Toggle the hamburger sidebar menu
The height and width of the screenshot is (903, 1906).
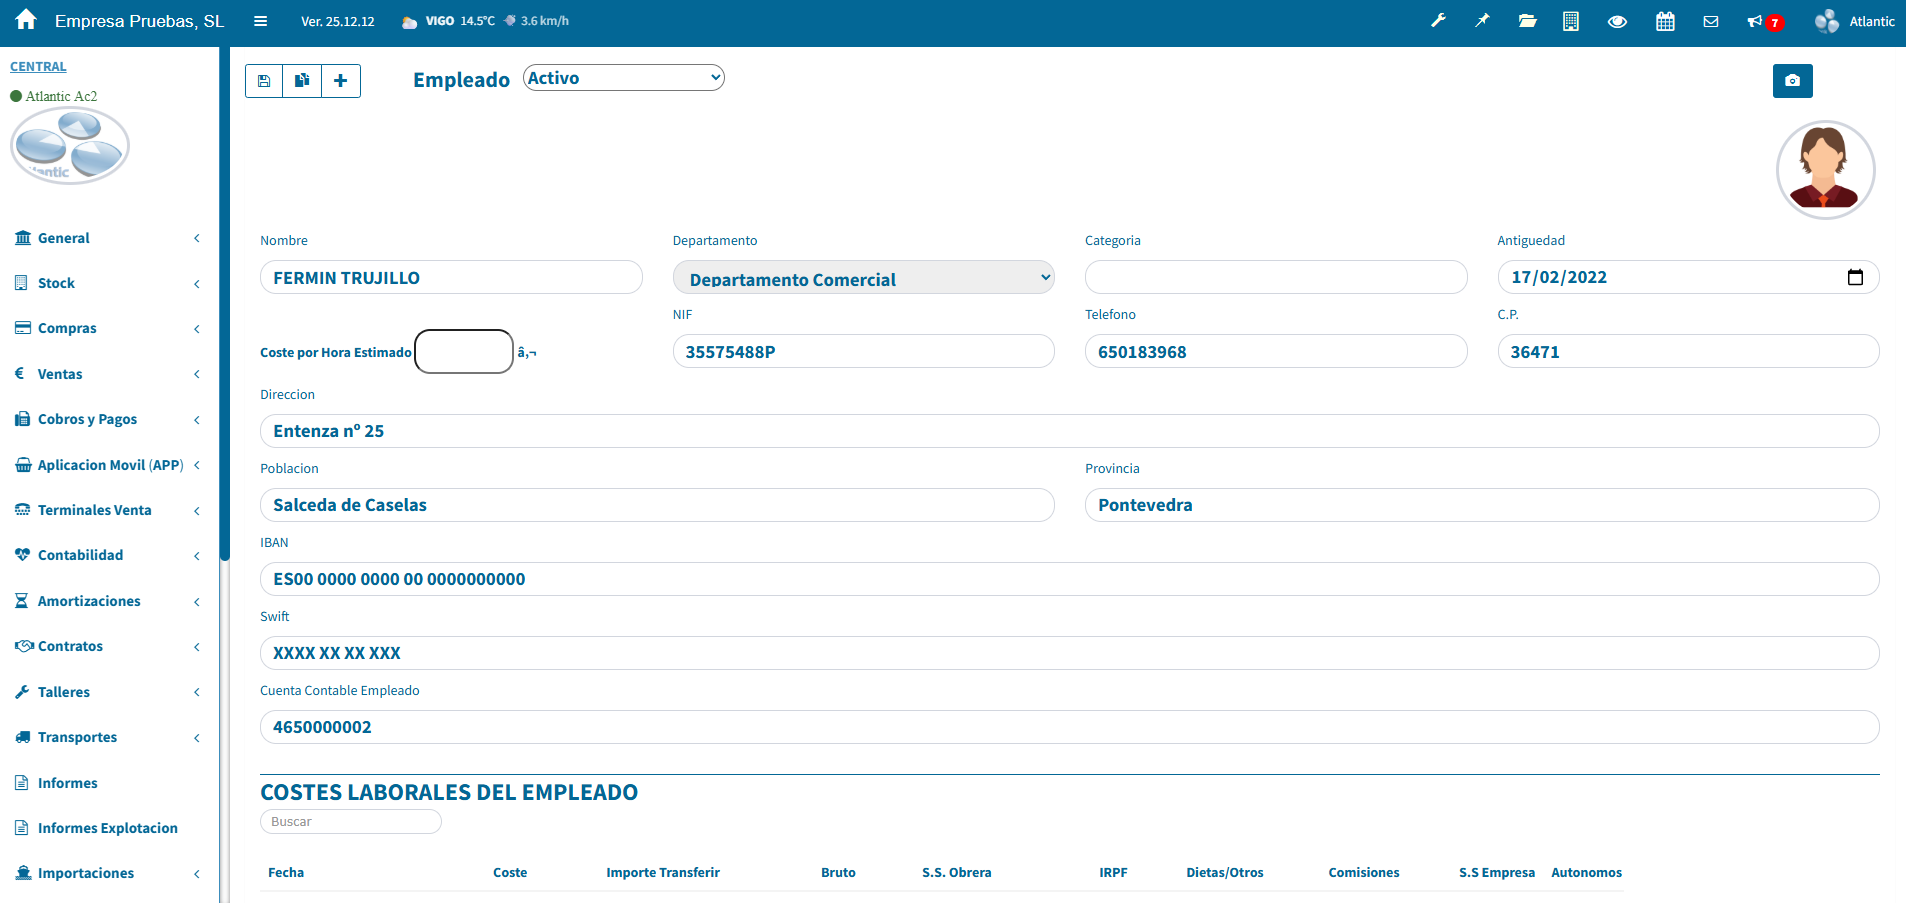pos(260,21)
